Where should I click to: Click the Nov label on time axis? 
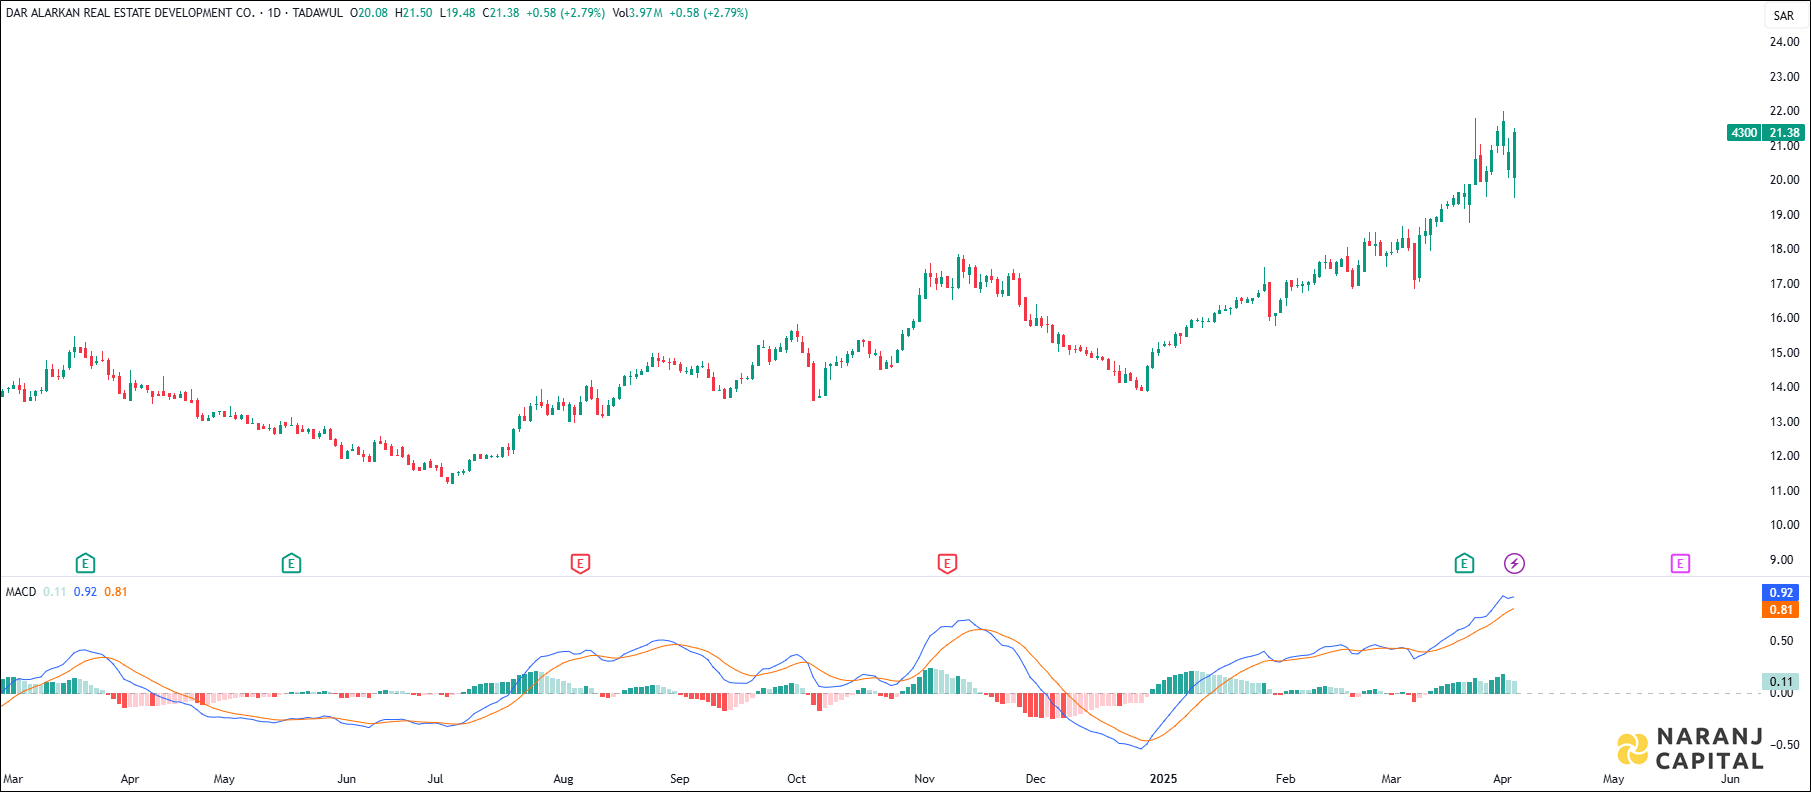coord(924,779)
